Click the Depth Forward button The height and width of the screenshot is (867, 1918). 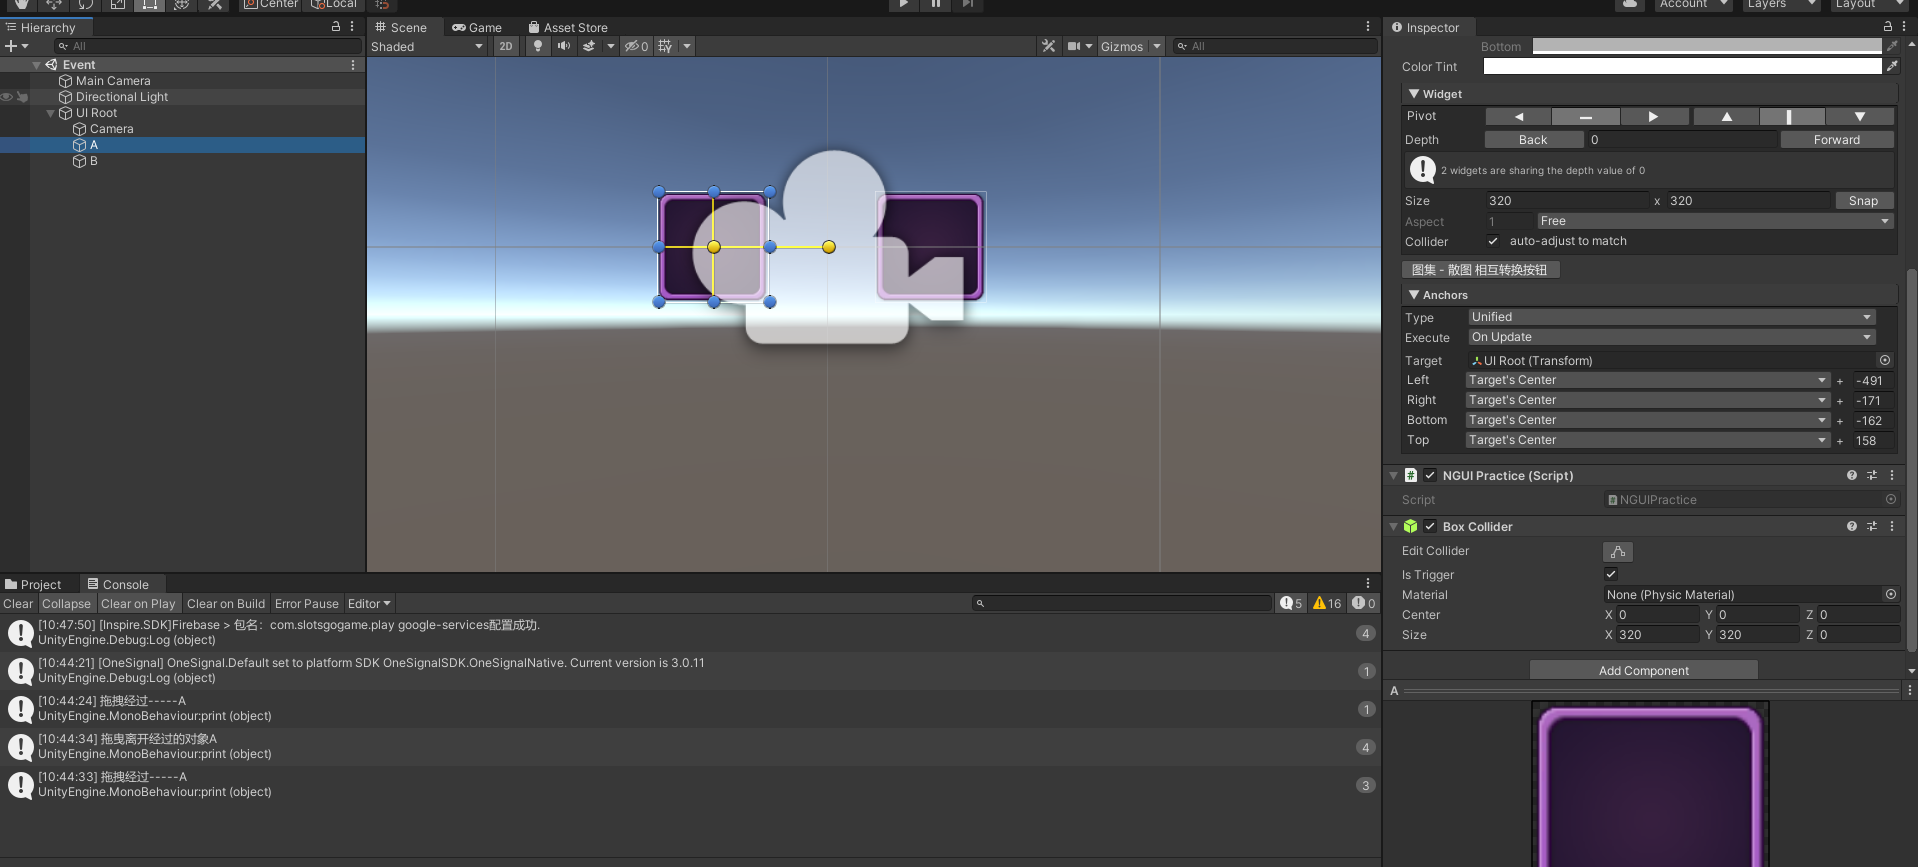pos(1837,140)
